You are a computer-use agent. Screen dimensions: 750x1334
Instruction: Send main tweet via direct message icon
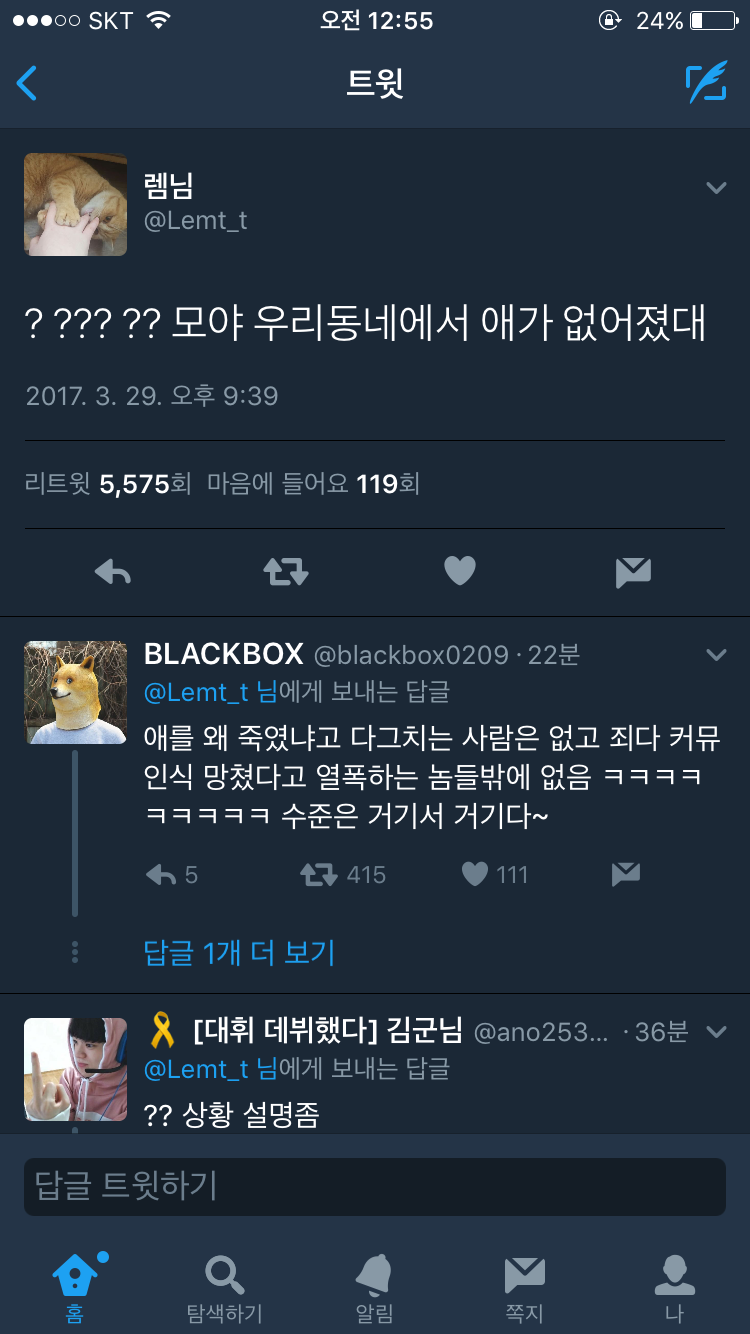634,572
